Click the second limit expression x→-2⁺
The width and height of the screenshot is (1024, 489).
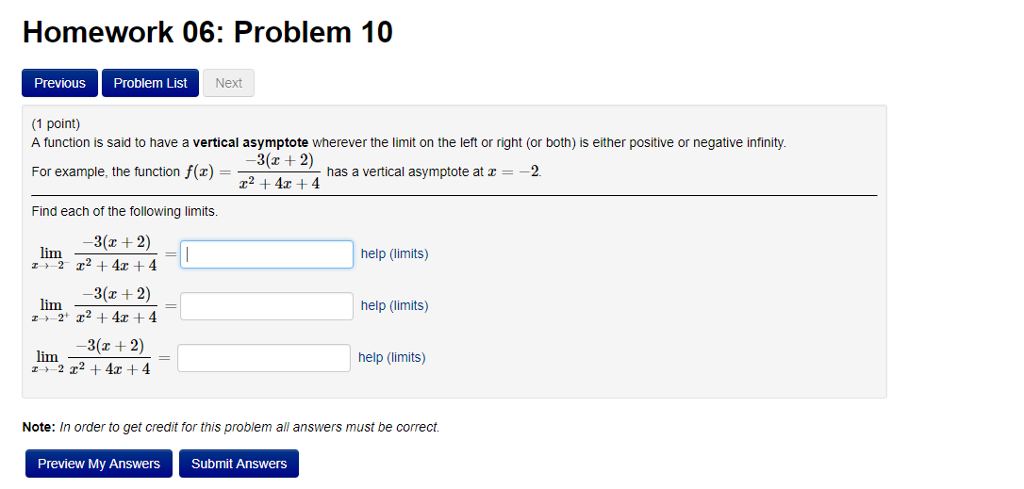coord(94,306)
